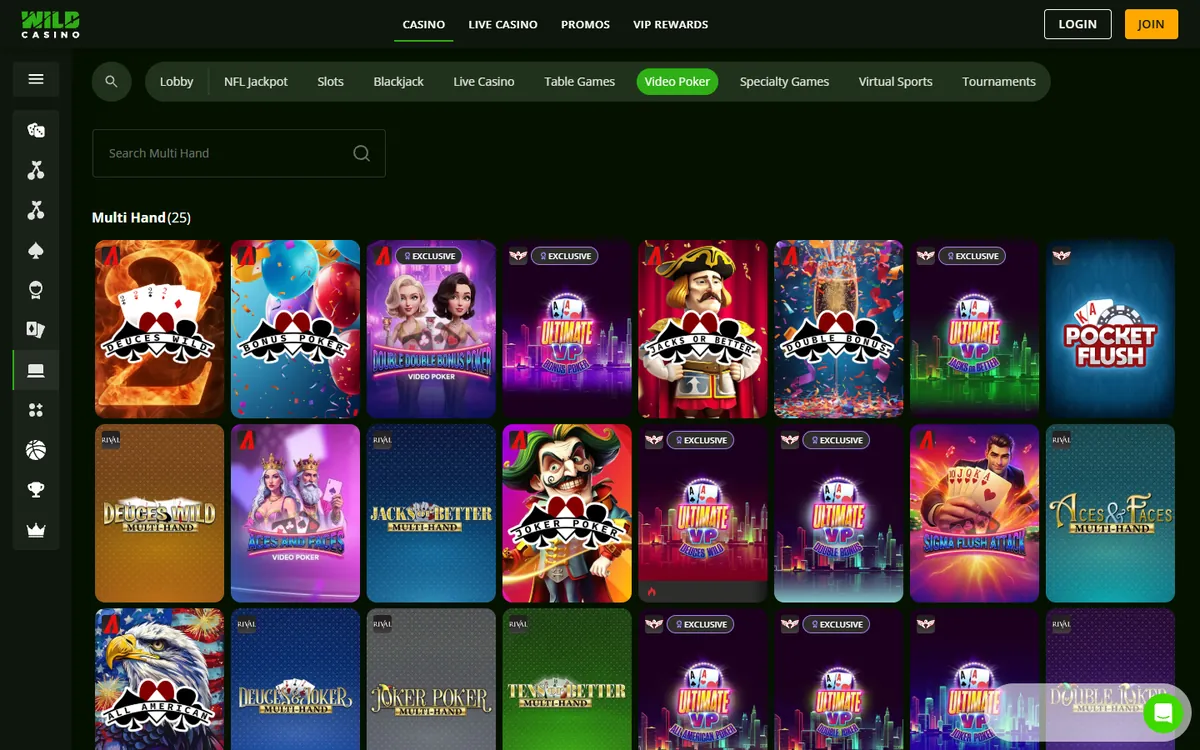Open the Live Casino category pill
Viewport: 1200px width, 750px height.
click(484, 81)
